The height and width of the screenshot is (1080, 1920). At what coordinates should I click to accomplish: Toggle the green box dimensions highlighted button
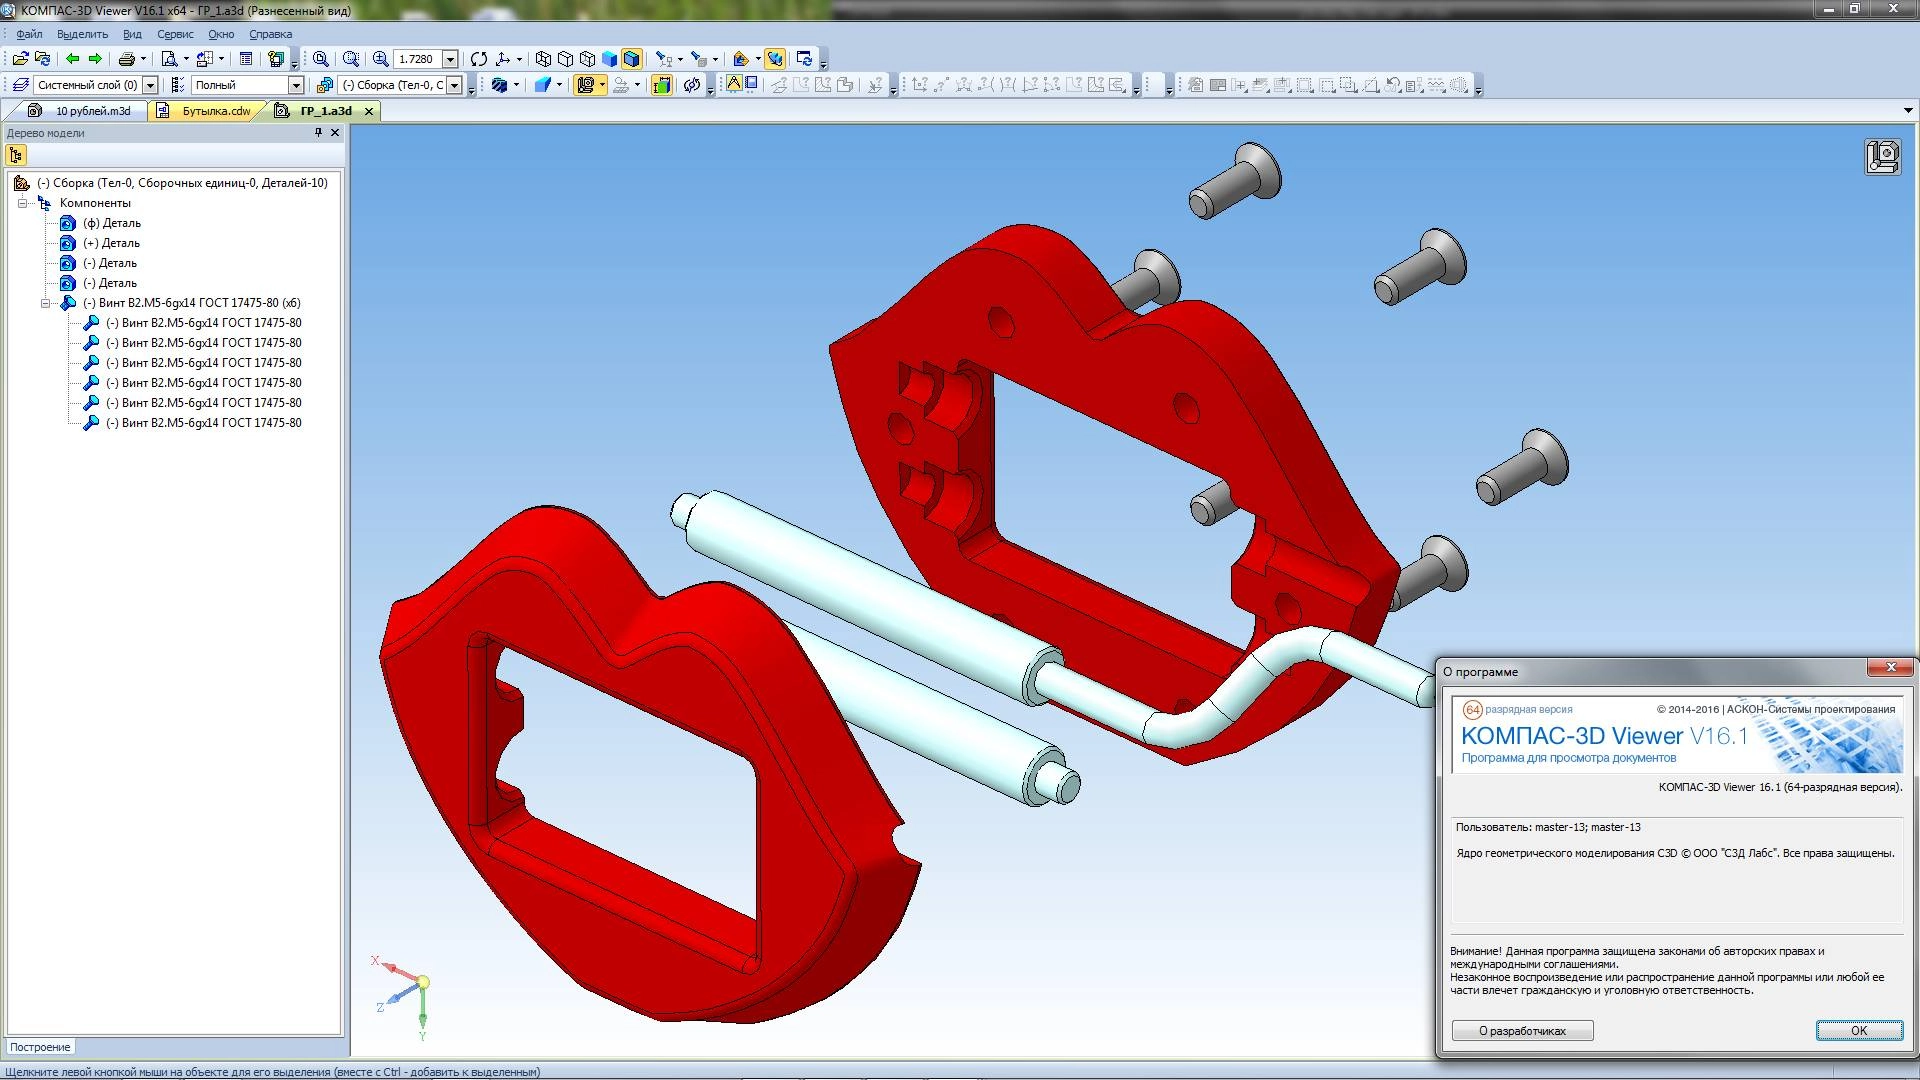pos(661,85)
